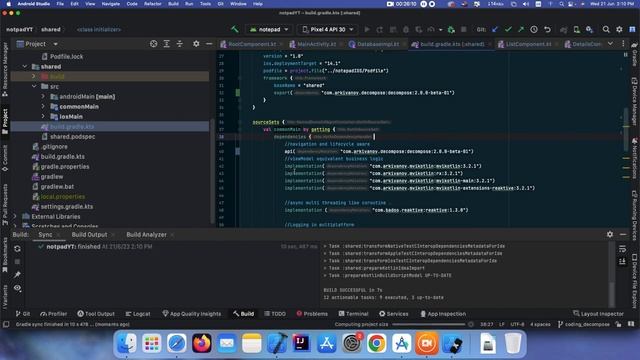Click the Build sync refresh icon
The height and width of the screenshot is (360, 640).
(17, 249)
